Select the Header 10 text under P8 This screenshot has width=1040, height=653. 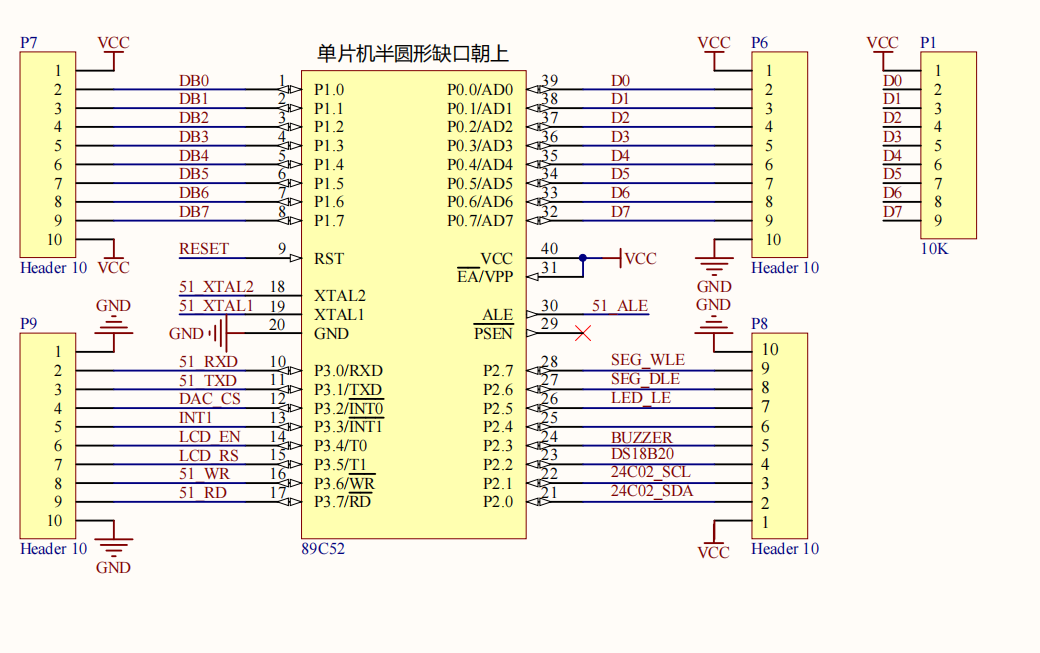point(785,549)
